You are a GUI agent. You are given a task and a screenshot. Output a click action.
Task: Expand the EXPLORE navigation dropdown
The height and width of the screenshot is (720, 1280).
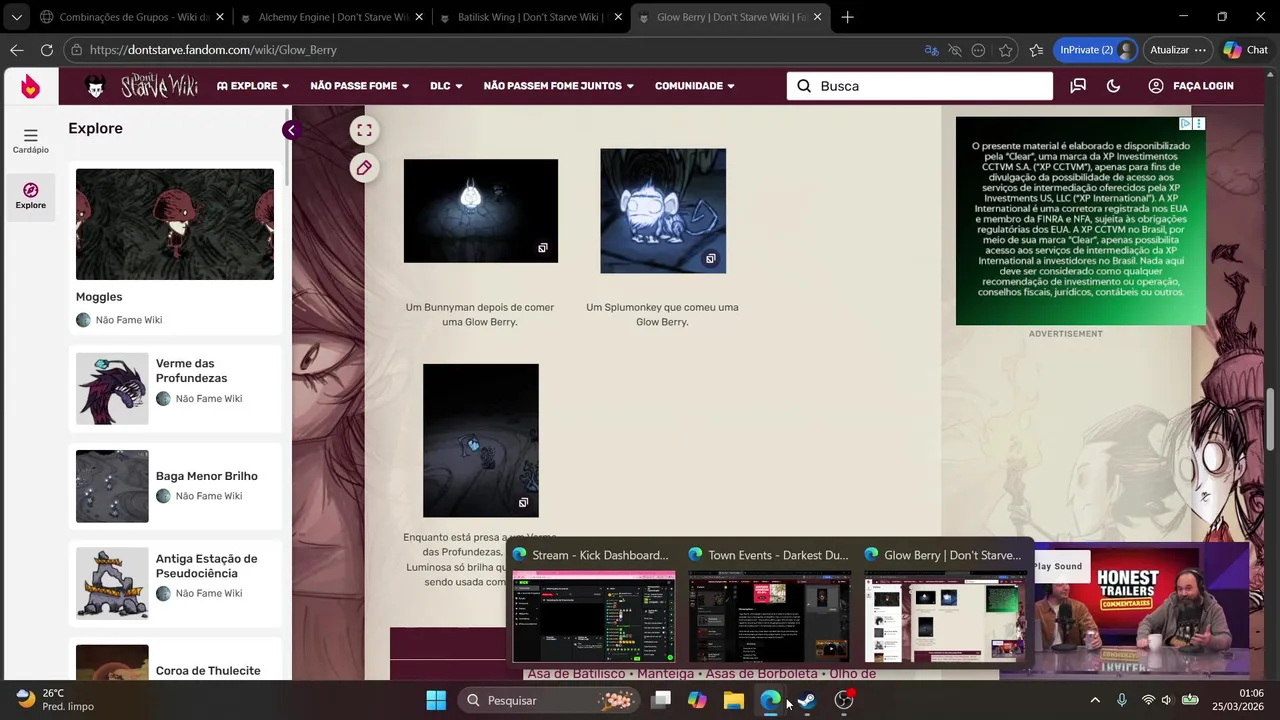[253, 86]
